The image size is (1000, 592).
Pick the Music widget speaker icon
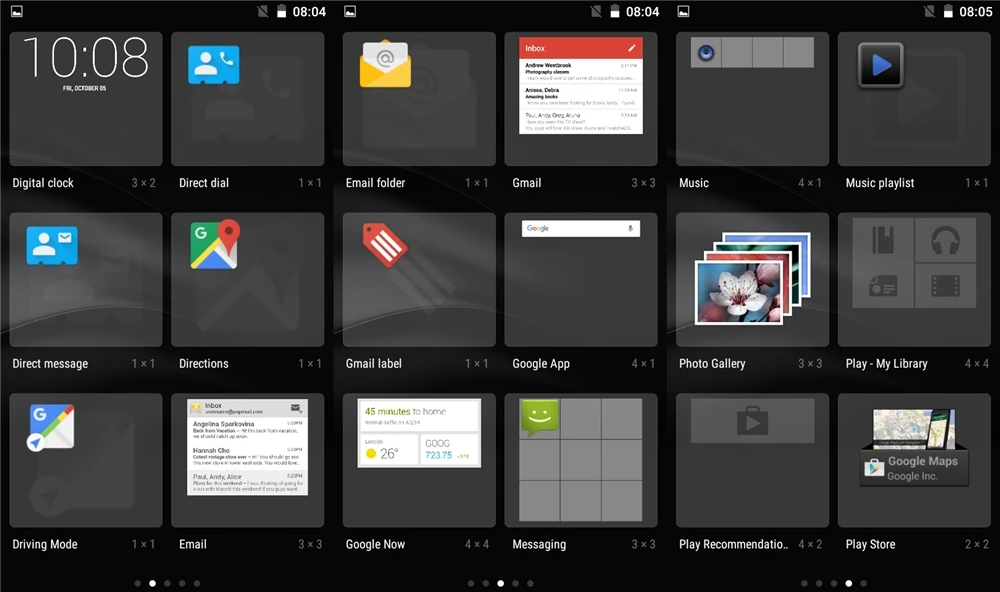point(706,52)
